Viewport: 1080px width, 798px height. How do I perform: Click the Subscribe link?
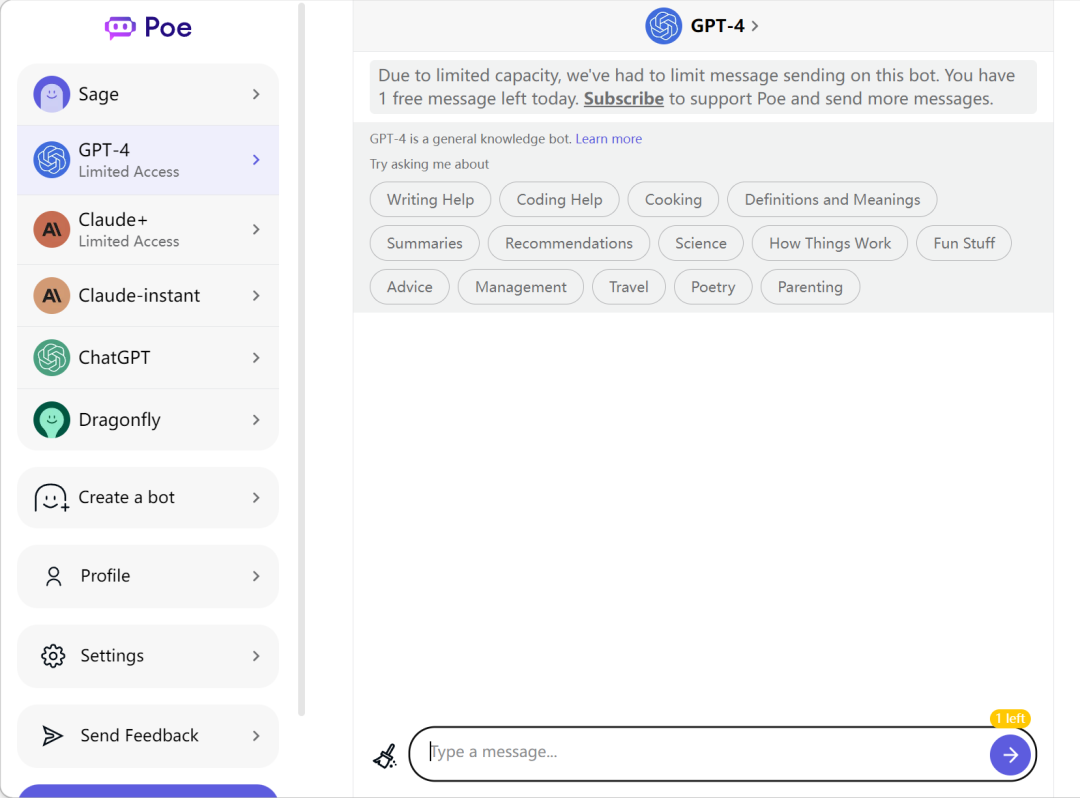(x=623, y=98)
